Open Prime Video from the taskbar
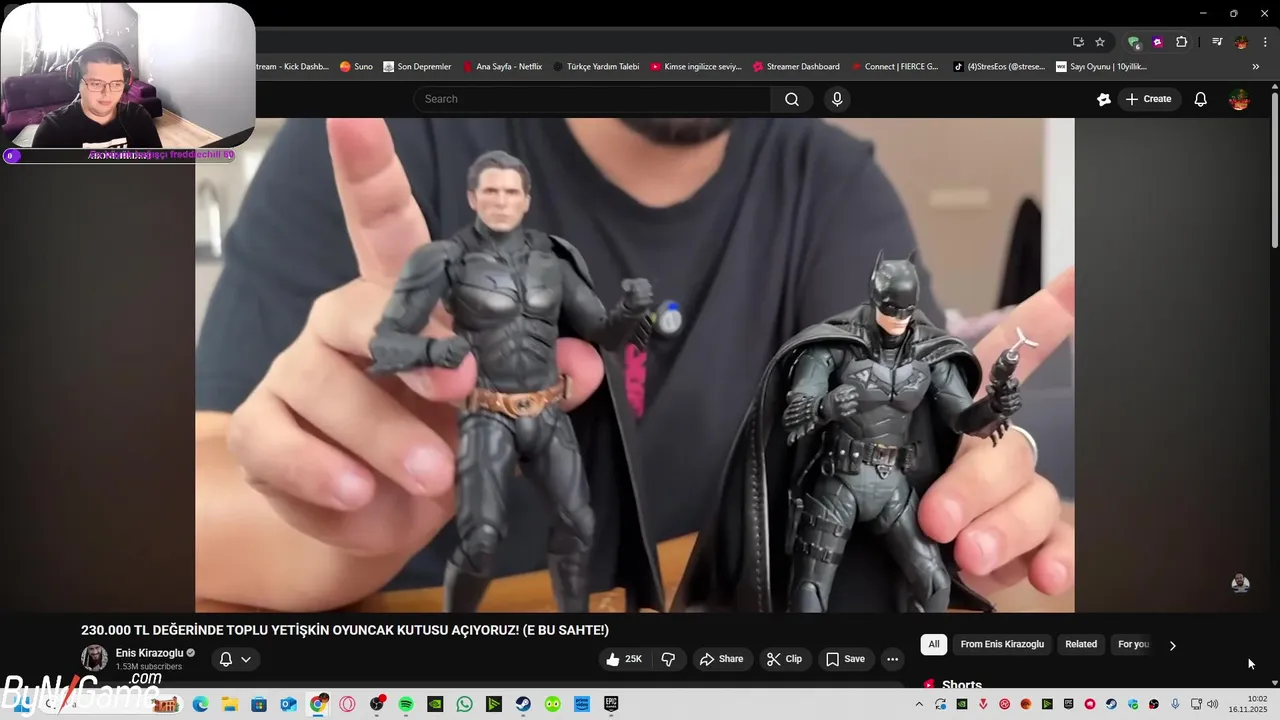The image size is (1280, 720). 582,704
